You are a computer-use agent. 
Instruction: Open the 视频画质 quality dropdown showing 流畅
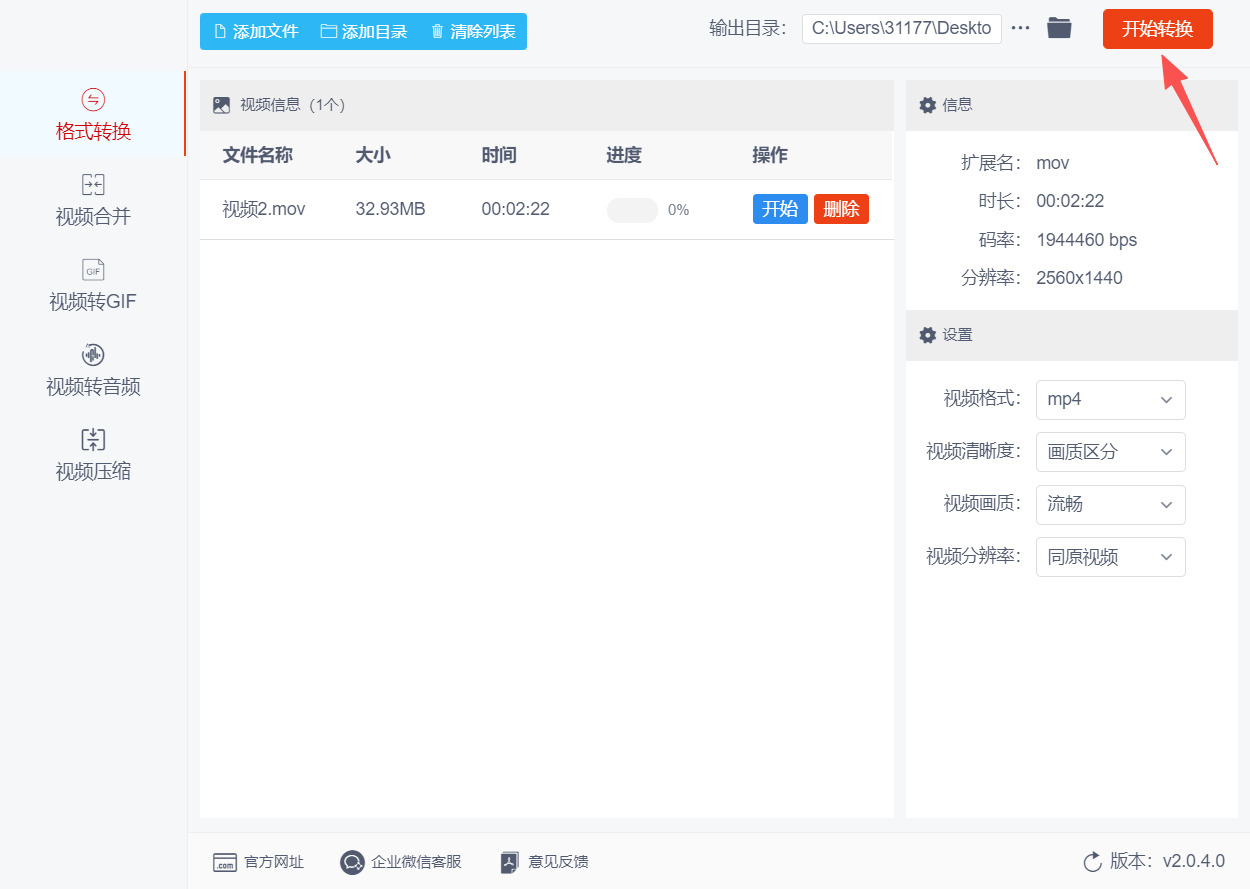click(x=1110, y=505)
